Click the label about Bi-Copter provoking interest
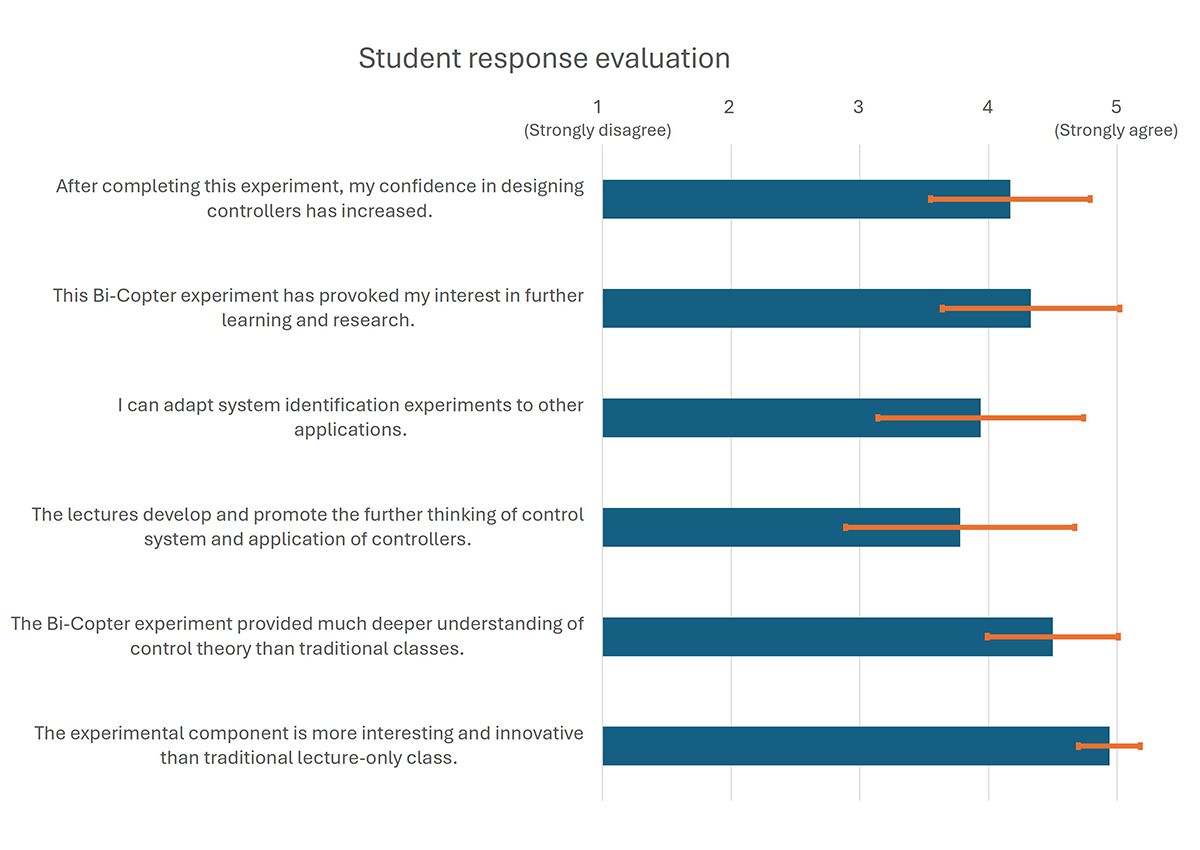 tap(318, 308)
